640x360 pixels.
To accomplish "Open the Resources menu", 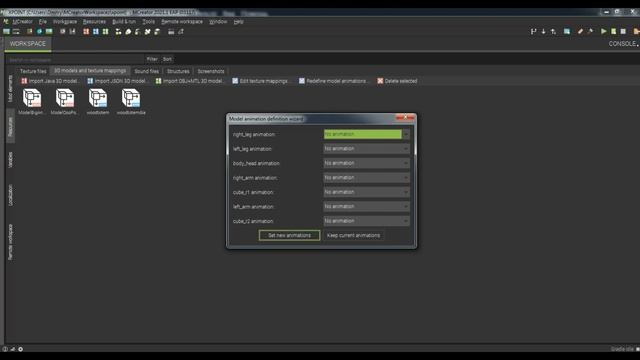I will [94, 21].
